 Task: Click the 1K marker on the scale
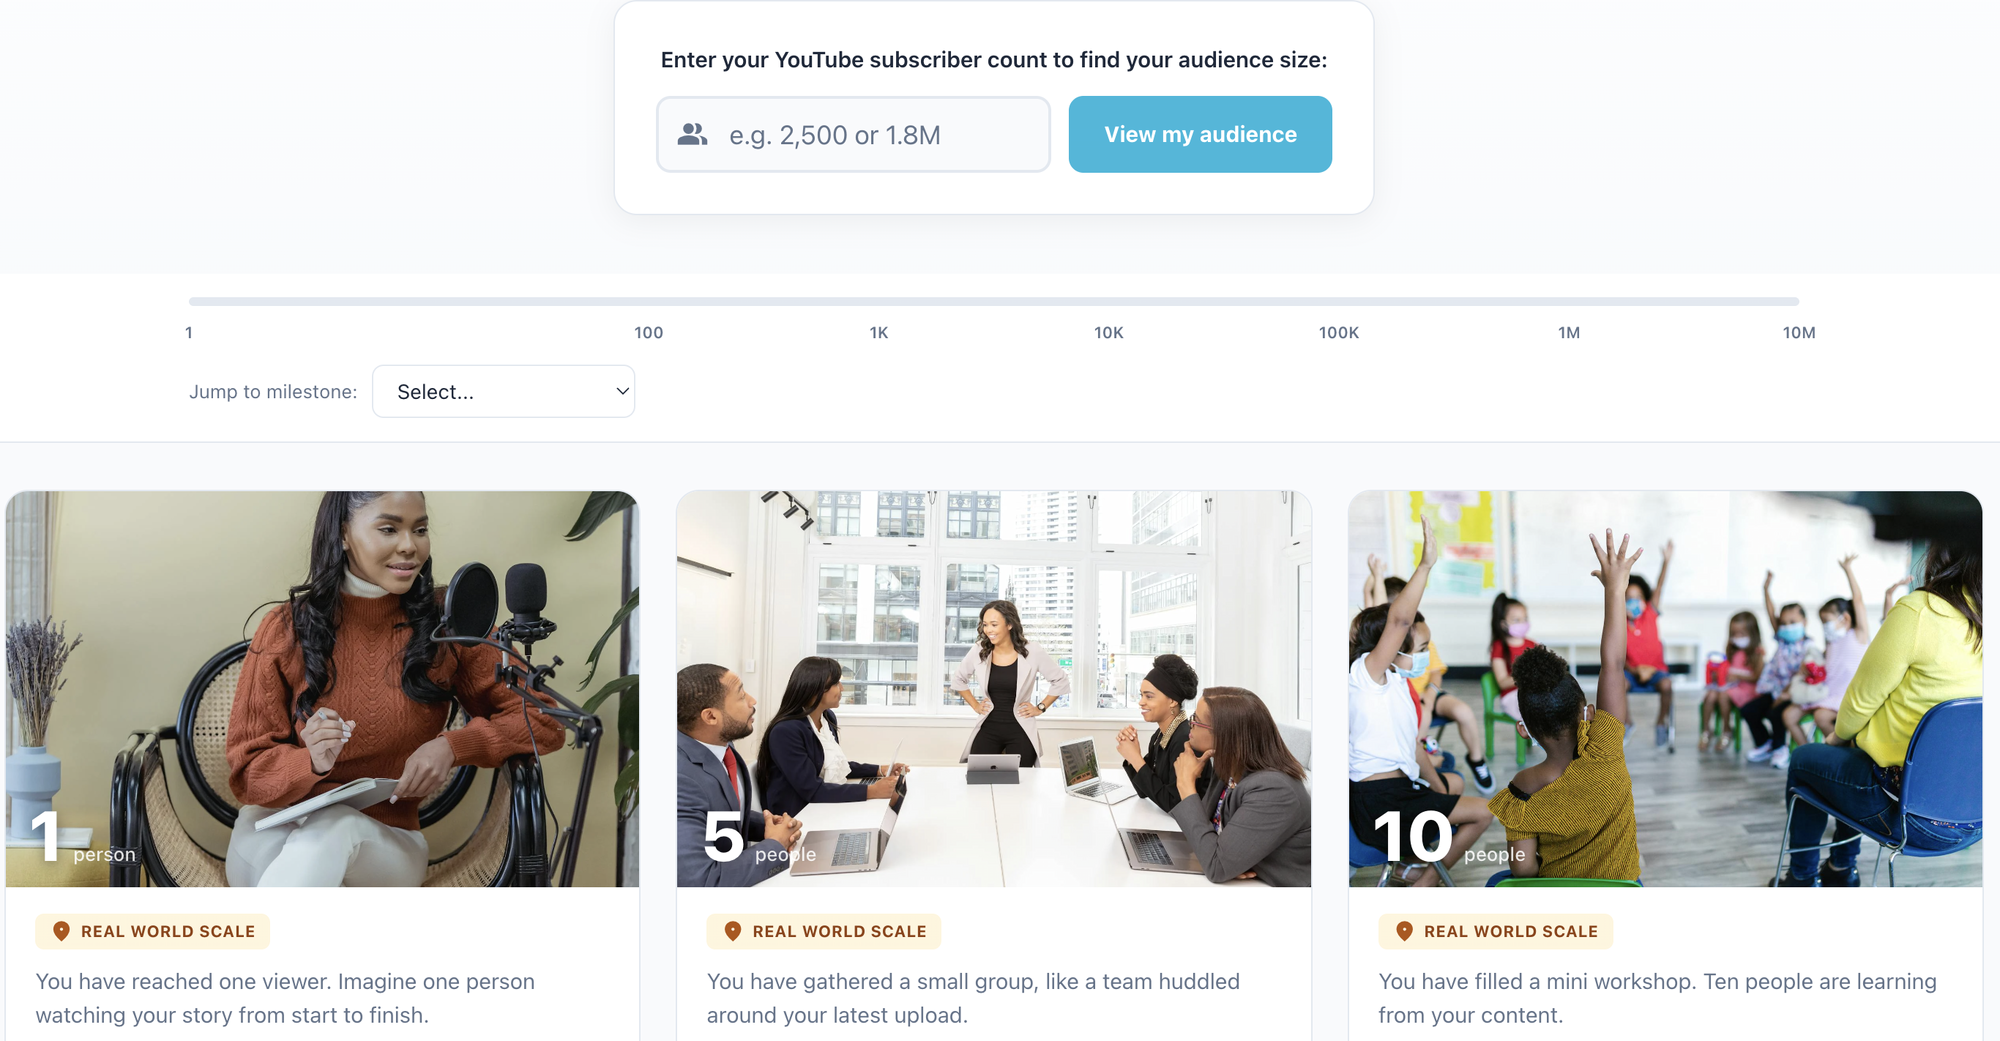coord(879,333)
